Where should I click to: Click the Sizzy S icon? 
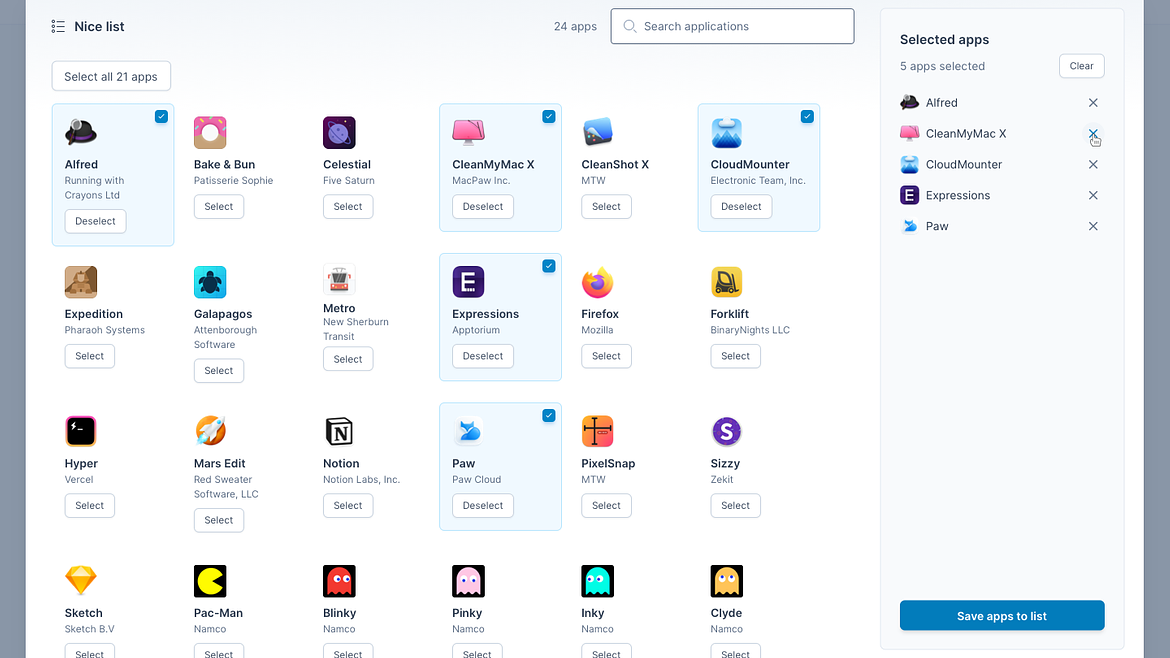pyautogui.click(x=727, y=431)
